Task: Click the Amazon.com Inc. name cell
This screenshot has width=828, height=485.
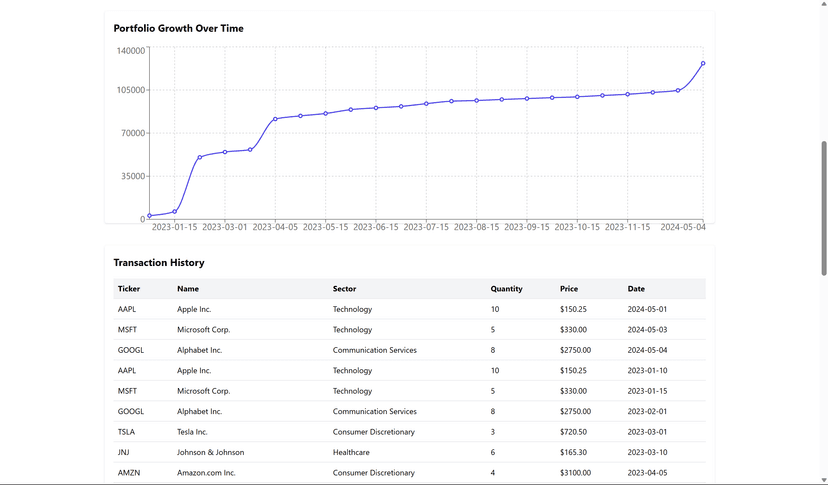Action: tap(206, 473)
